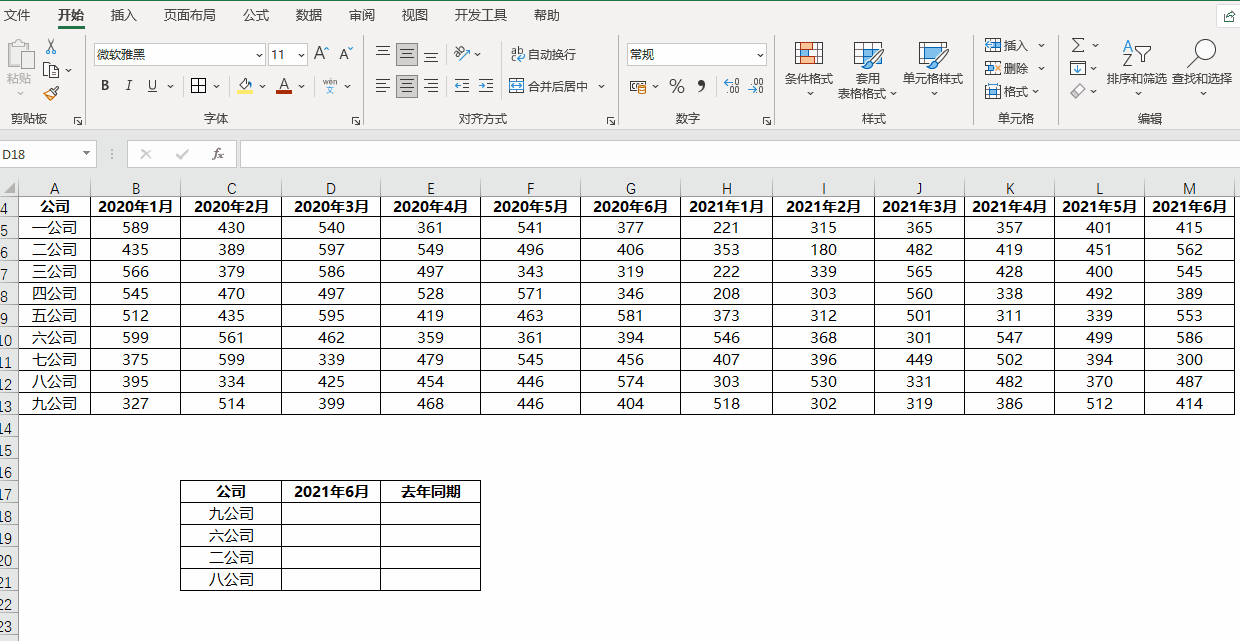The image size is (1240, 641).
Task: Toggle Italic formatting
Action: click(x=129, y=86)
